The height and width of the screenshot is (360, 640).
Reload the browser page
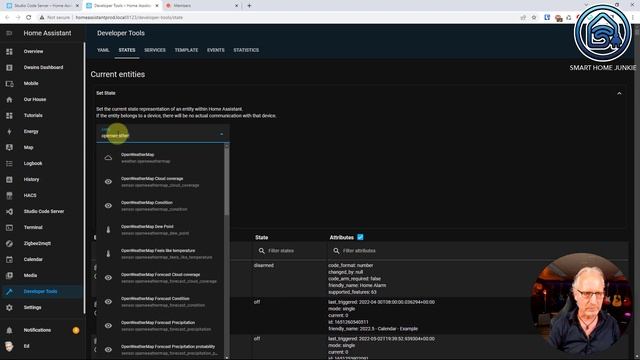[x=29, y=18]
